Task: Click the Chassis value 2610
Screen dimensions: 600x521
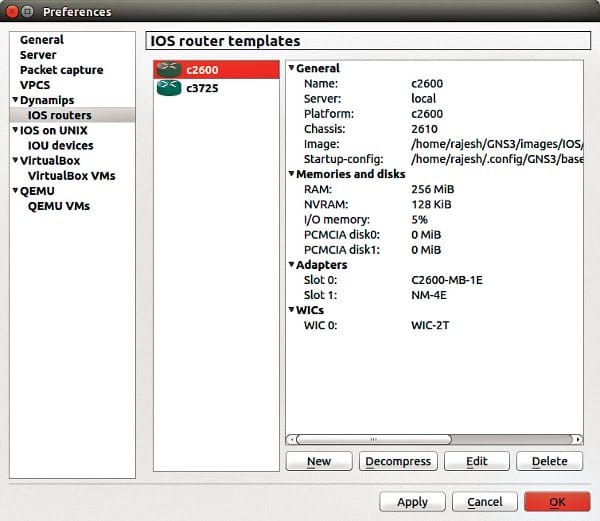Action: click(x=424, y=129)
